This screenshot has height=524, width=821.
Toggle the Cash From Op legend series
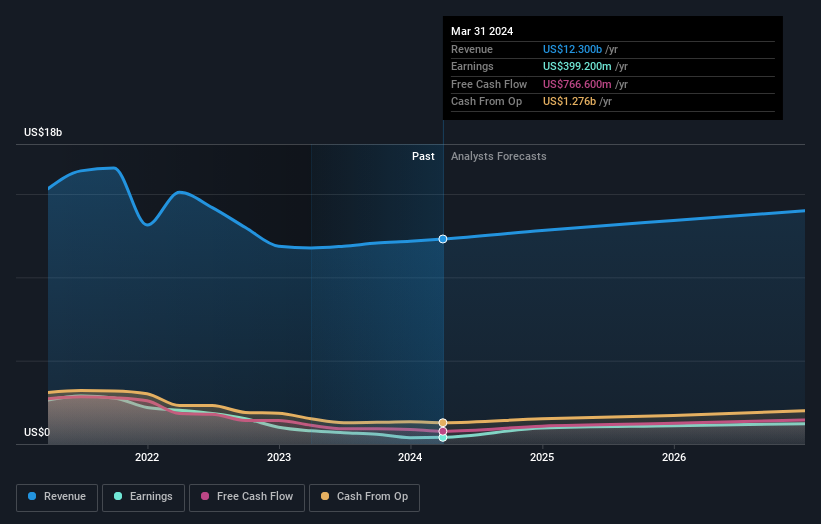pos(364,497)
